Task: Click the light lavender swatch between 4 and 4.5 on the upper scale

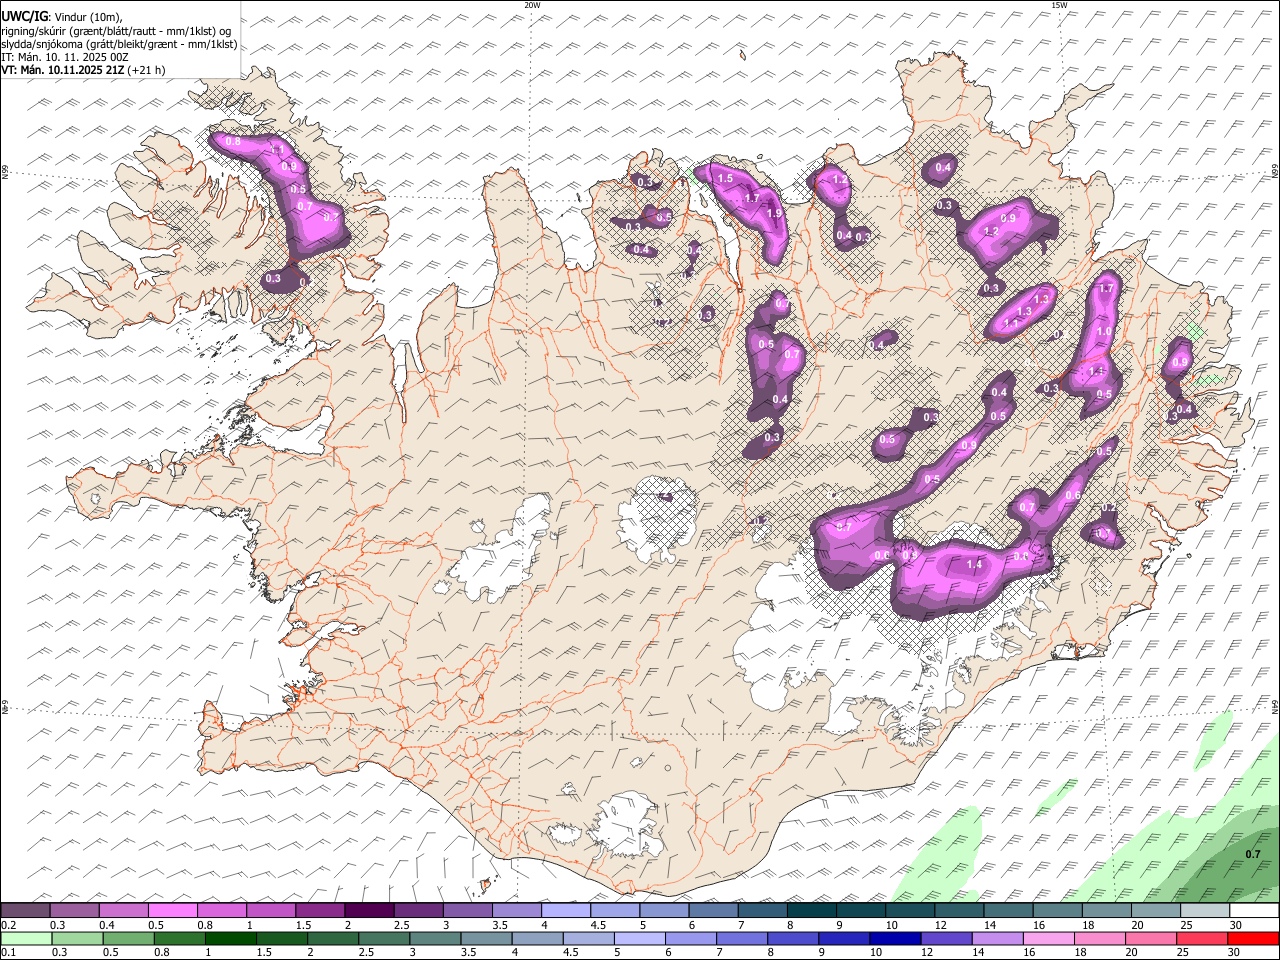Action: [566, 911]
